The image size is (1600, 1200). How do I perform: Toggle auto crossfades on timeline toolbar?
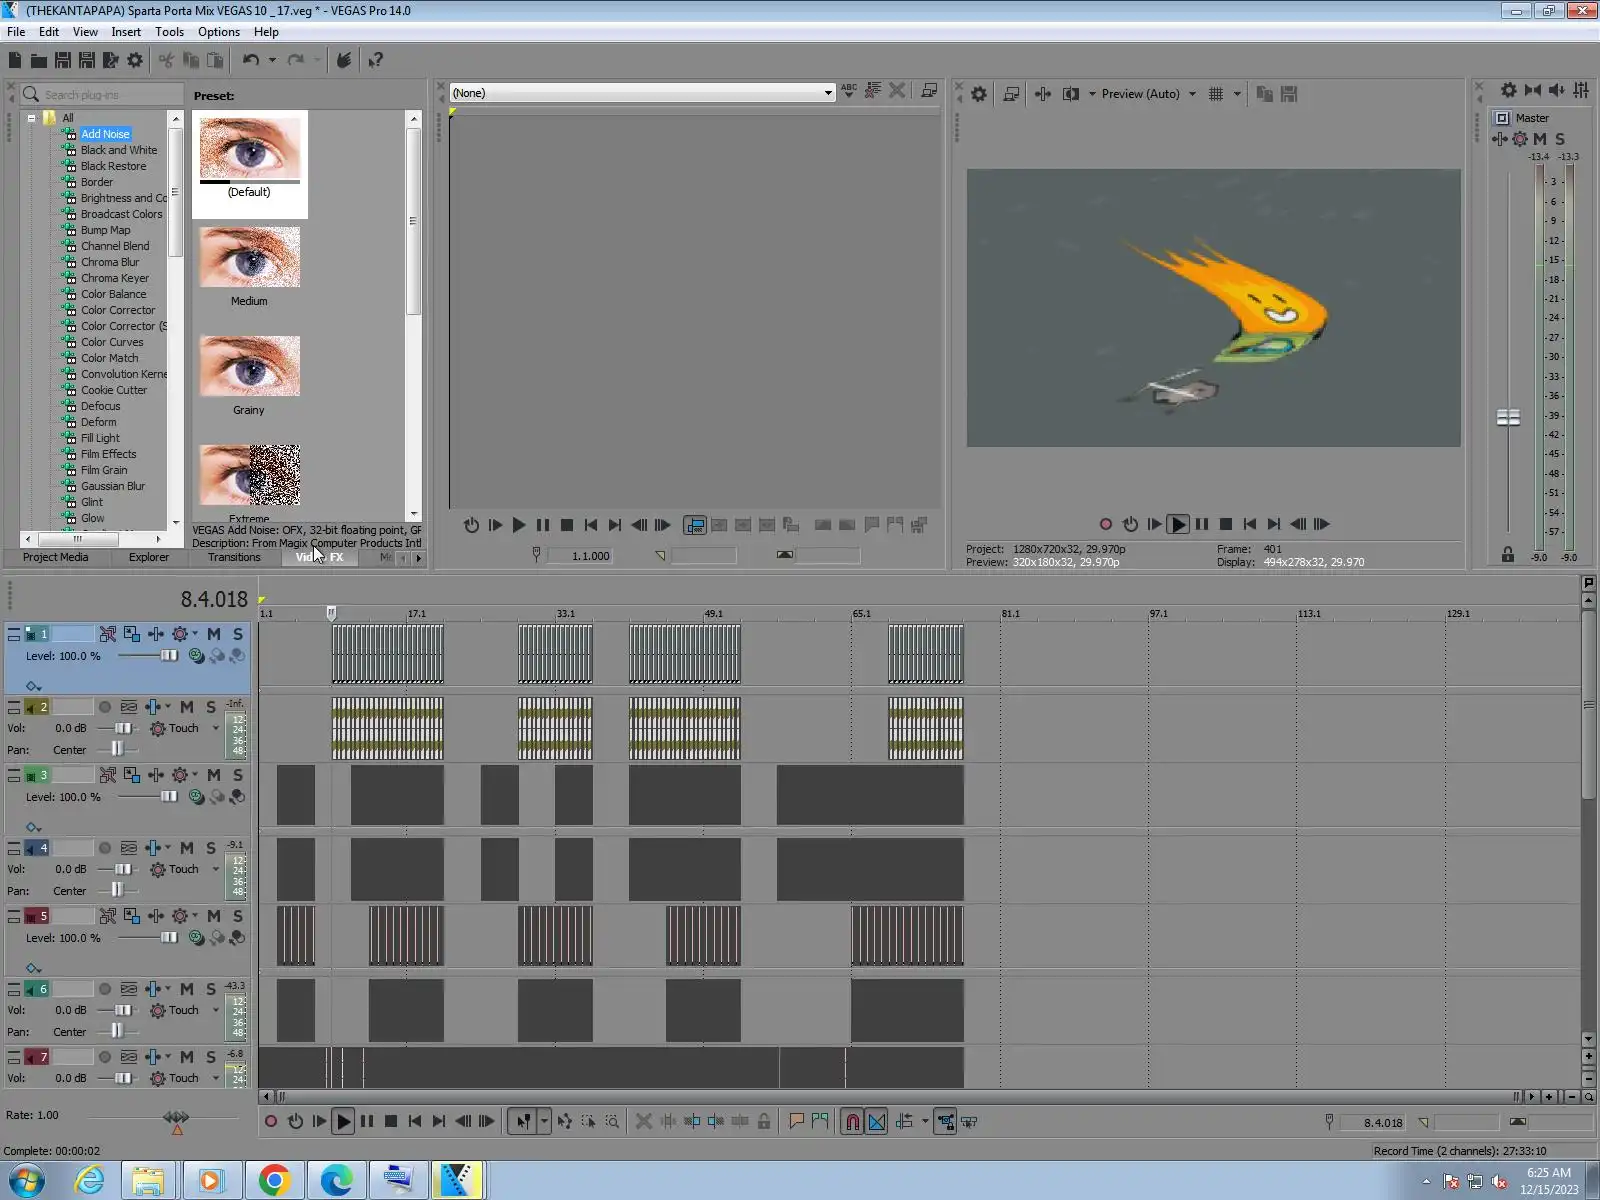point(877,1122)
